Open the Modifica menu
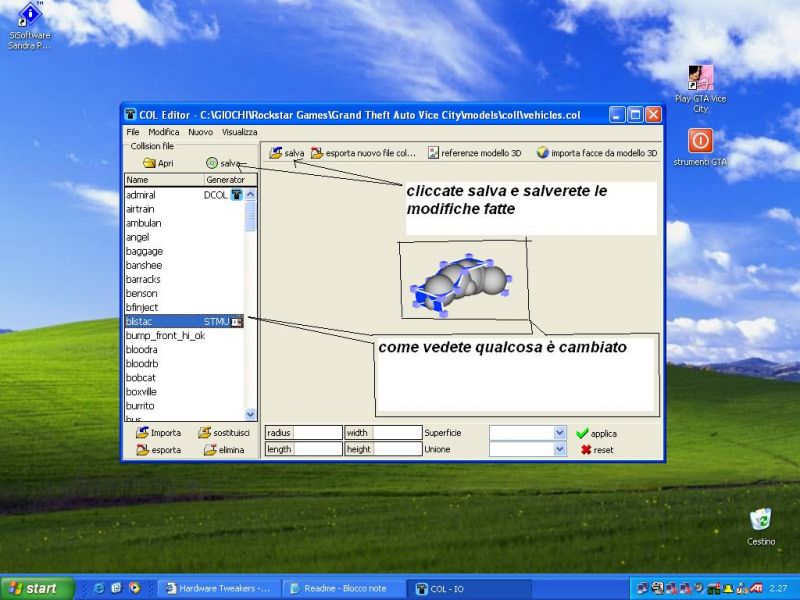The height and width of the screenshot is (600, 800). coord(163,132)
